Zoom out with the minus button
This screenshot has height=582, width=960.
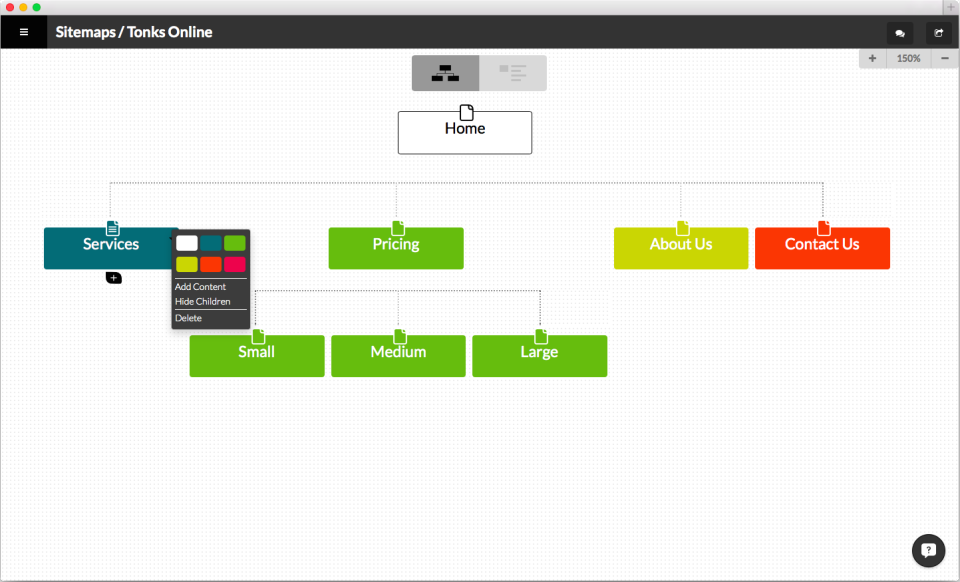945,59
